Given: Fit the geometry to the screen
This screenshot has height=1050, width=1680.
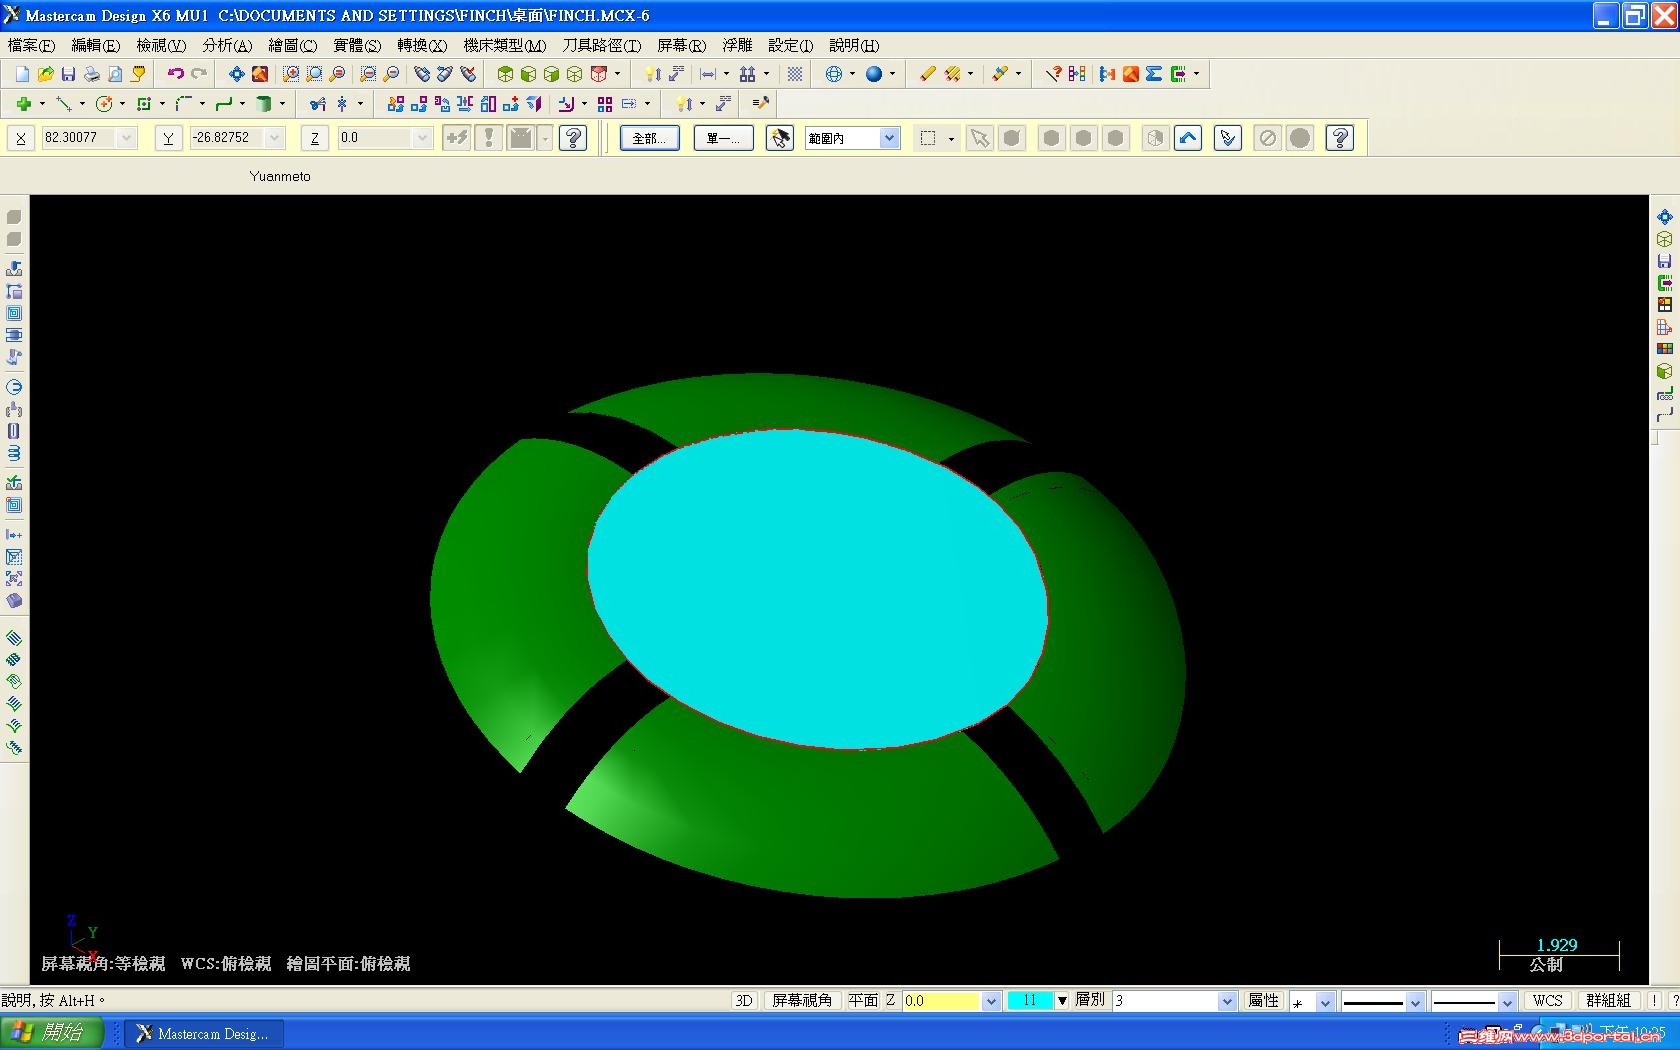Looking at the screenshot, I should coord(237,74).
